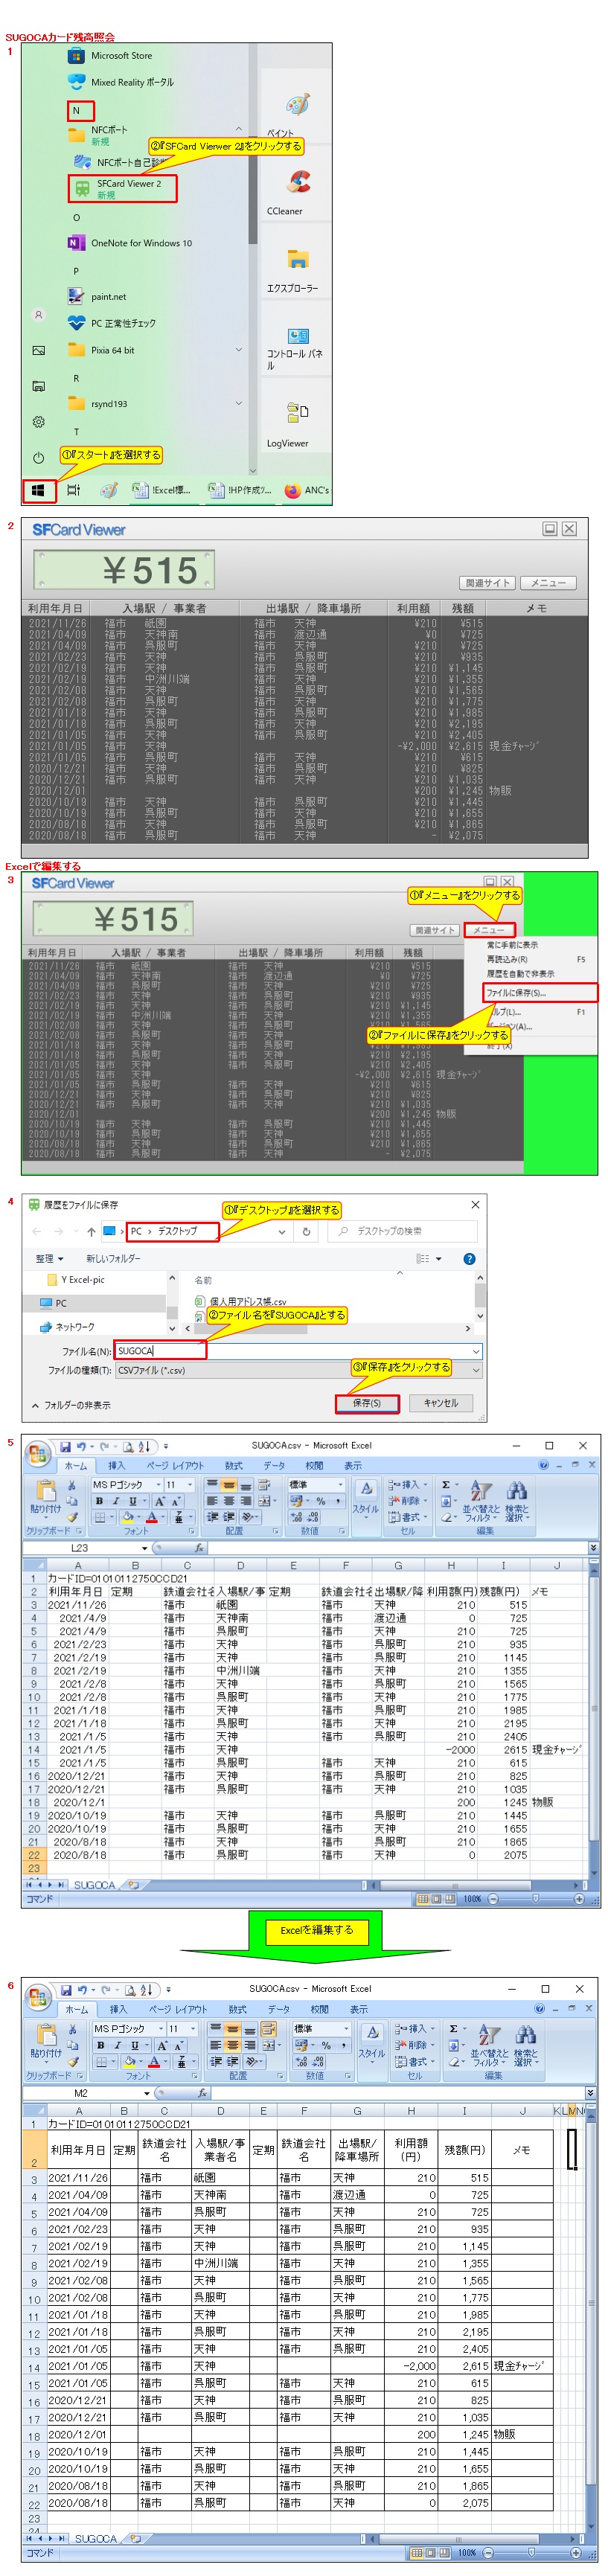The image size is (608, 2576).
Task: Choose 再読込み(R) from the SFCard menu
Action: pos(508,959)
